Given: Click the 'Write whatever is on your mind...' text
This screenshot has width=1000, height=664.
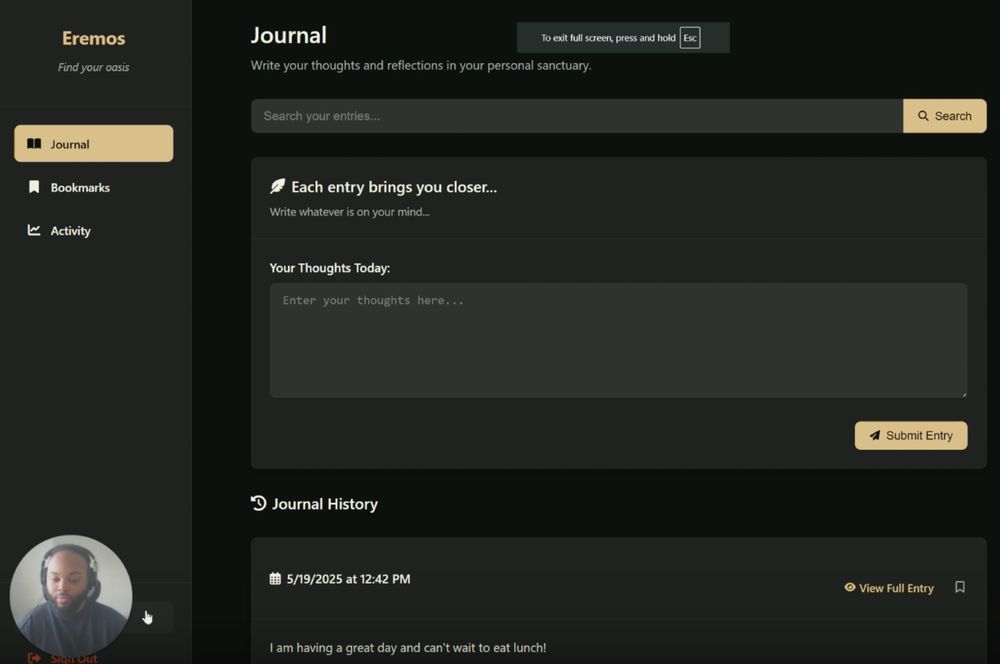Looking at the screenshot, I should [x=349, y=212].
